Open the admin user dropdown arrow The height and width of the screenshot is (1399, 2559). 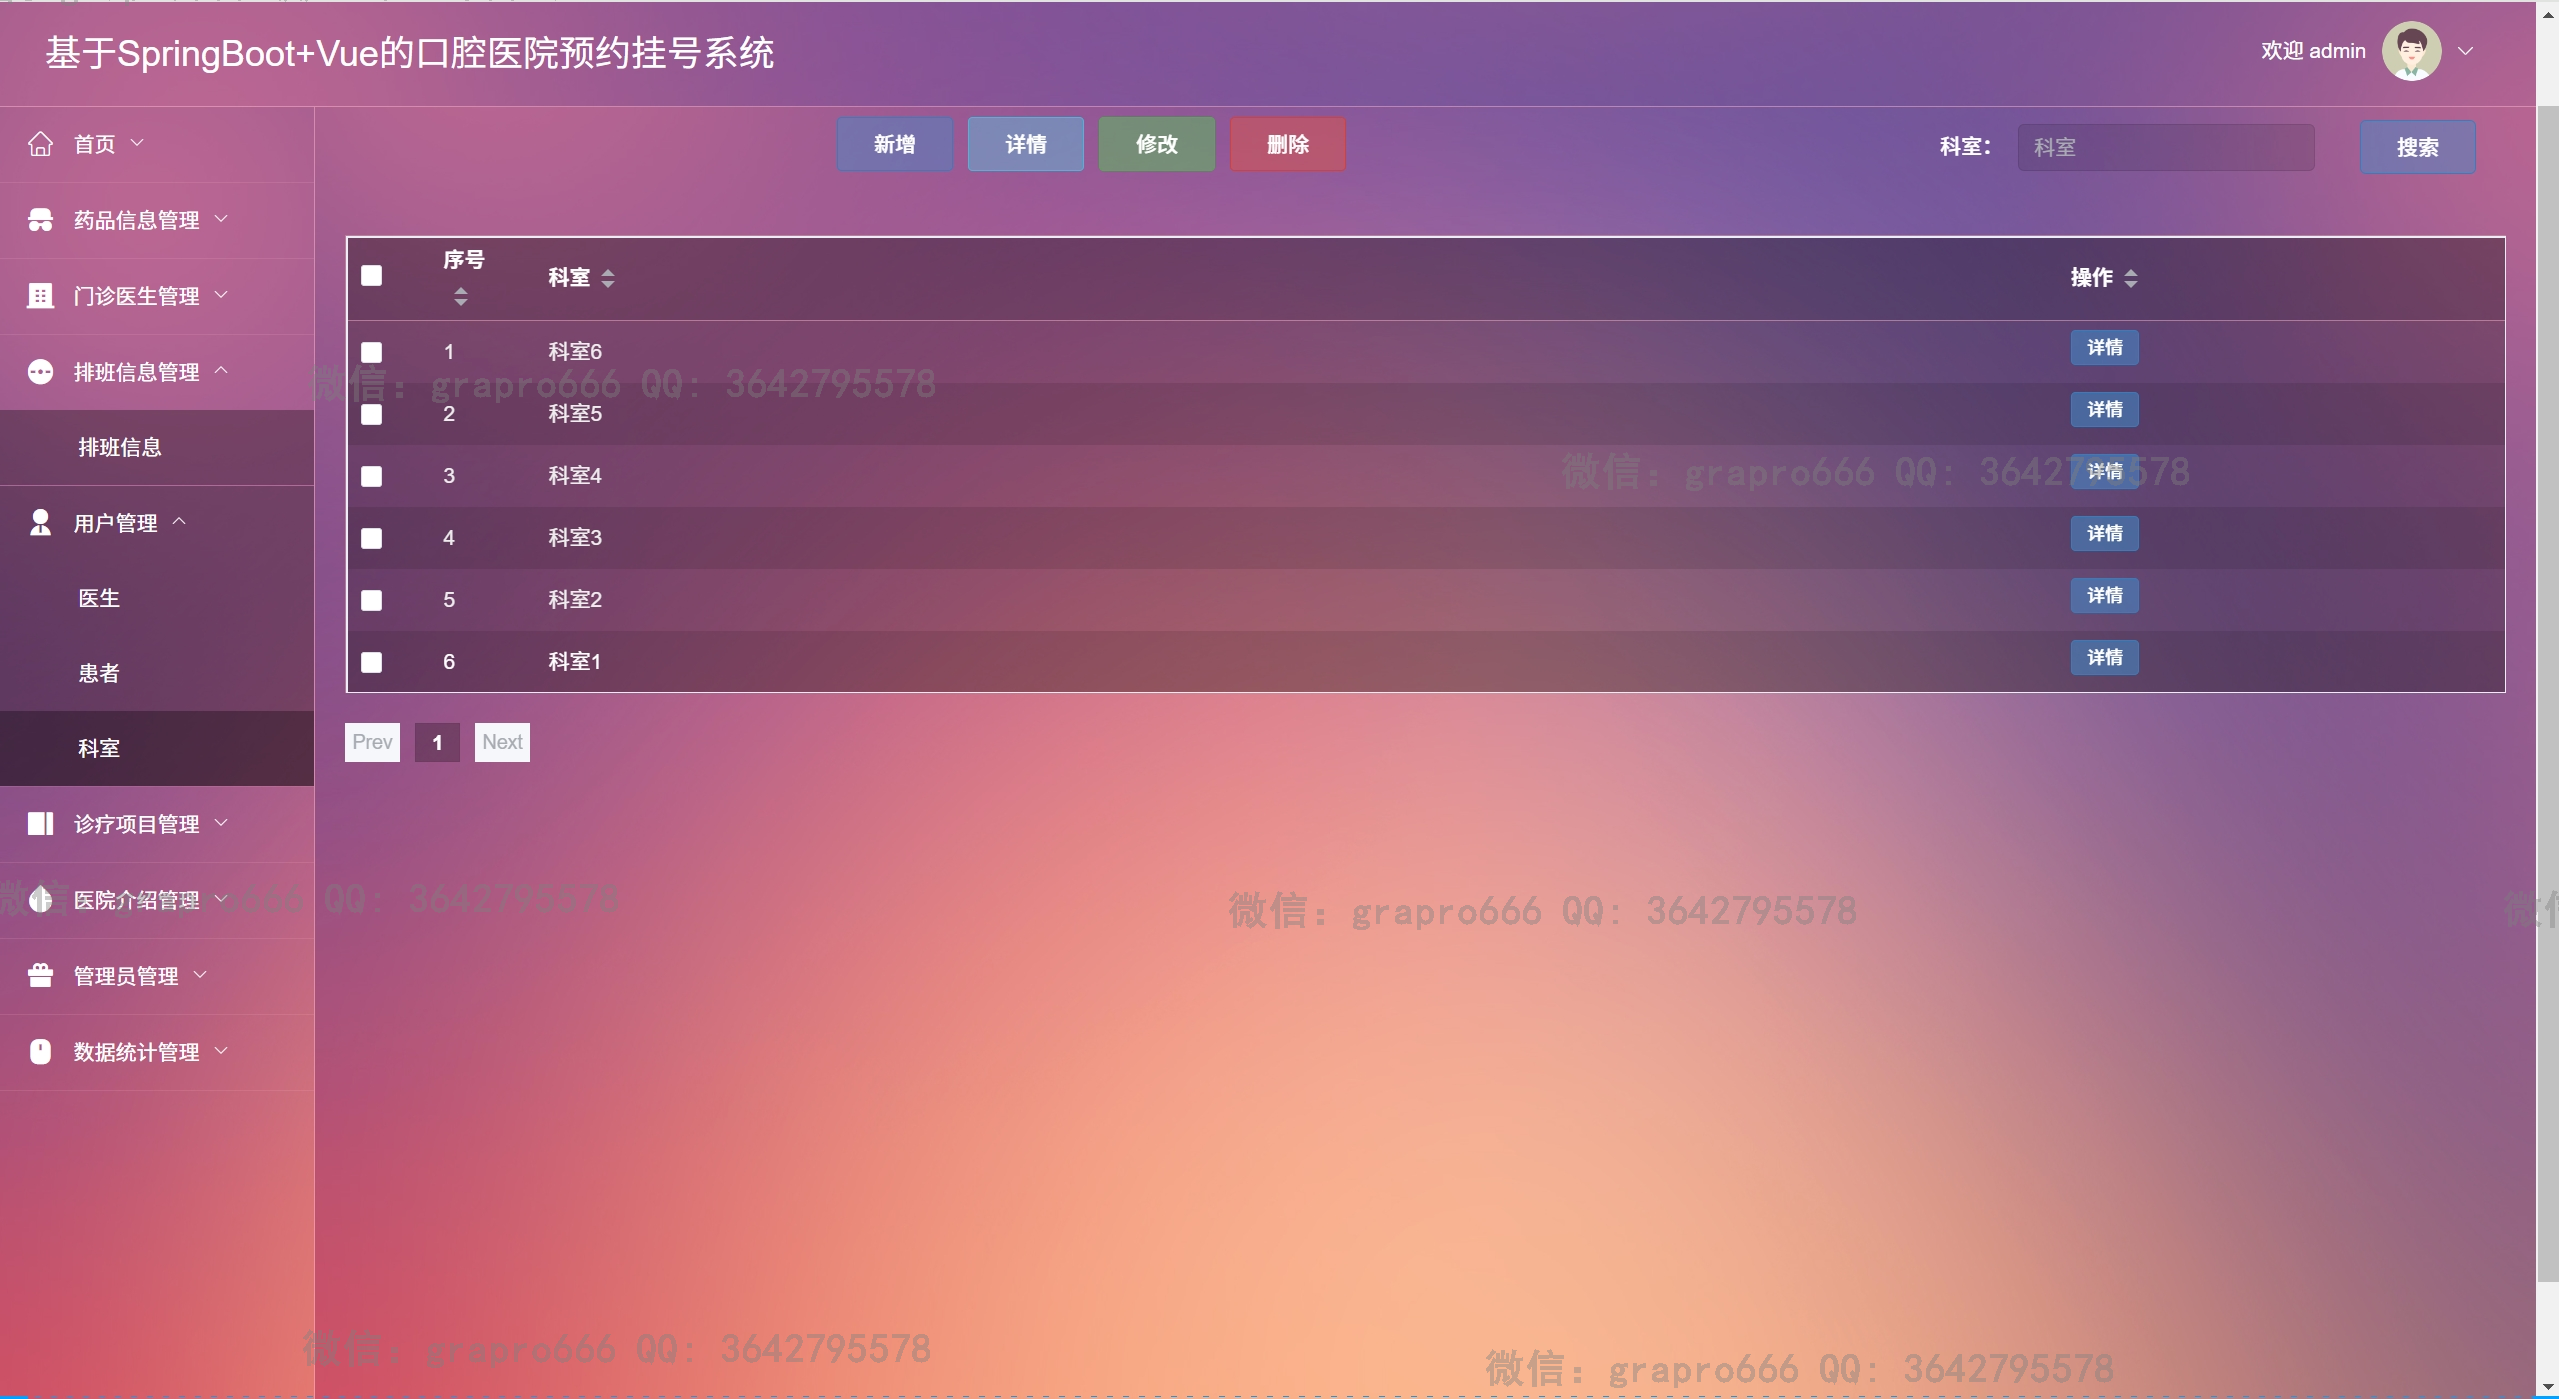(x=2465, y=51)
